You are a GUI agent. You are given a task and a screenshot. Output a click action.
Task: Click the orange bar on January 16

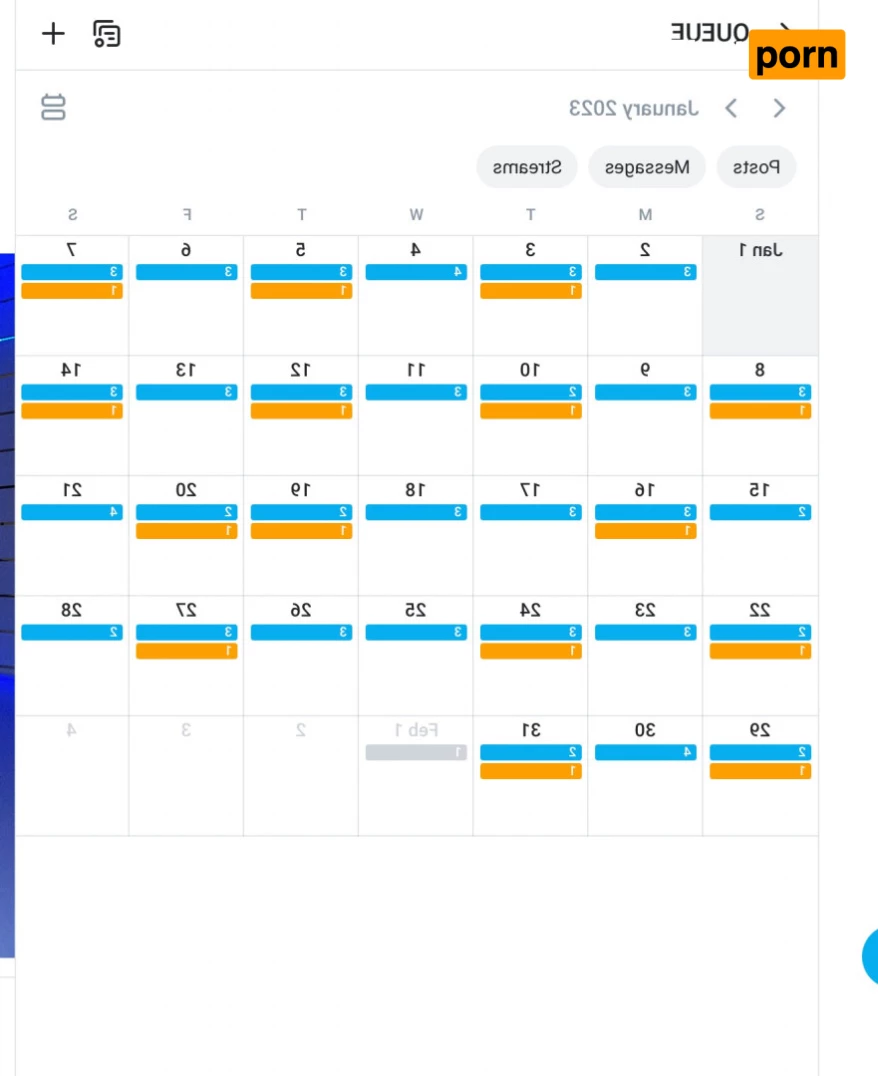(x=645, y=531)
